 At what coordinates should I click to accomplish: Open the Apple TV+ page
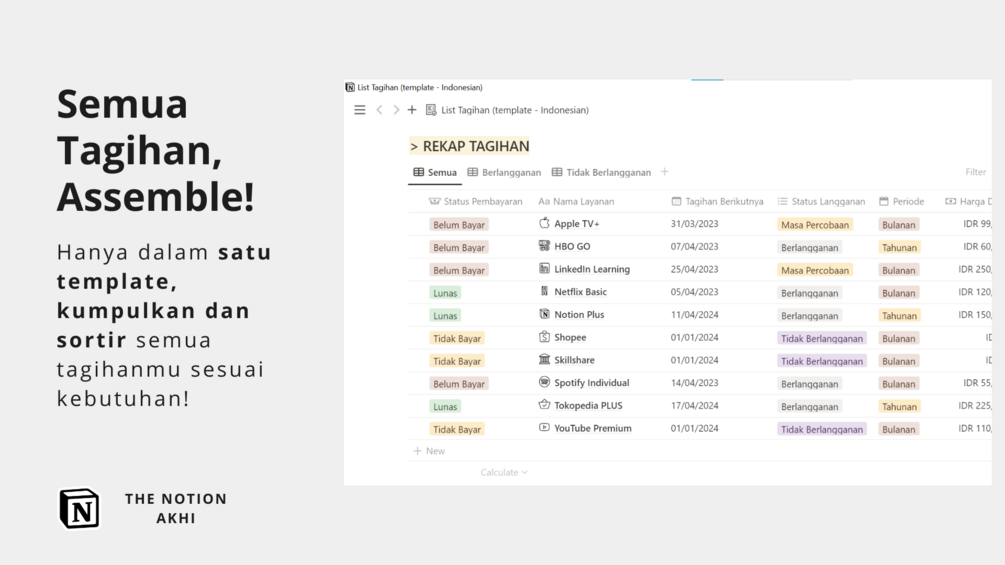coord(577,224)
